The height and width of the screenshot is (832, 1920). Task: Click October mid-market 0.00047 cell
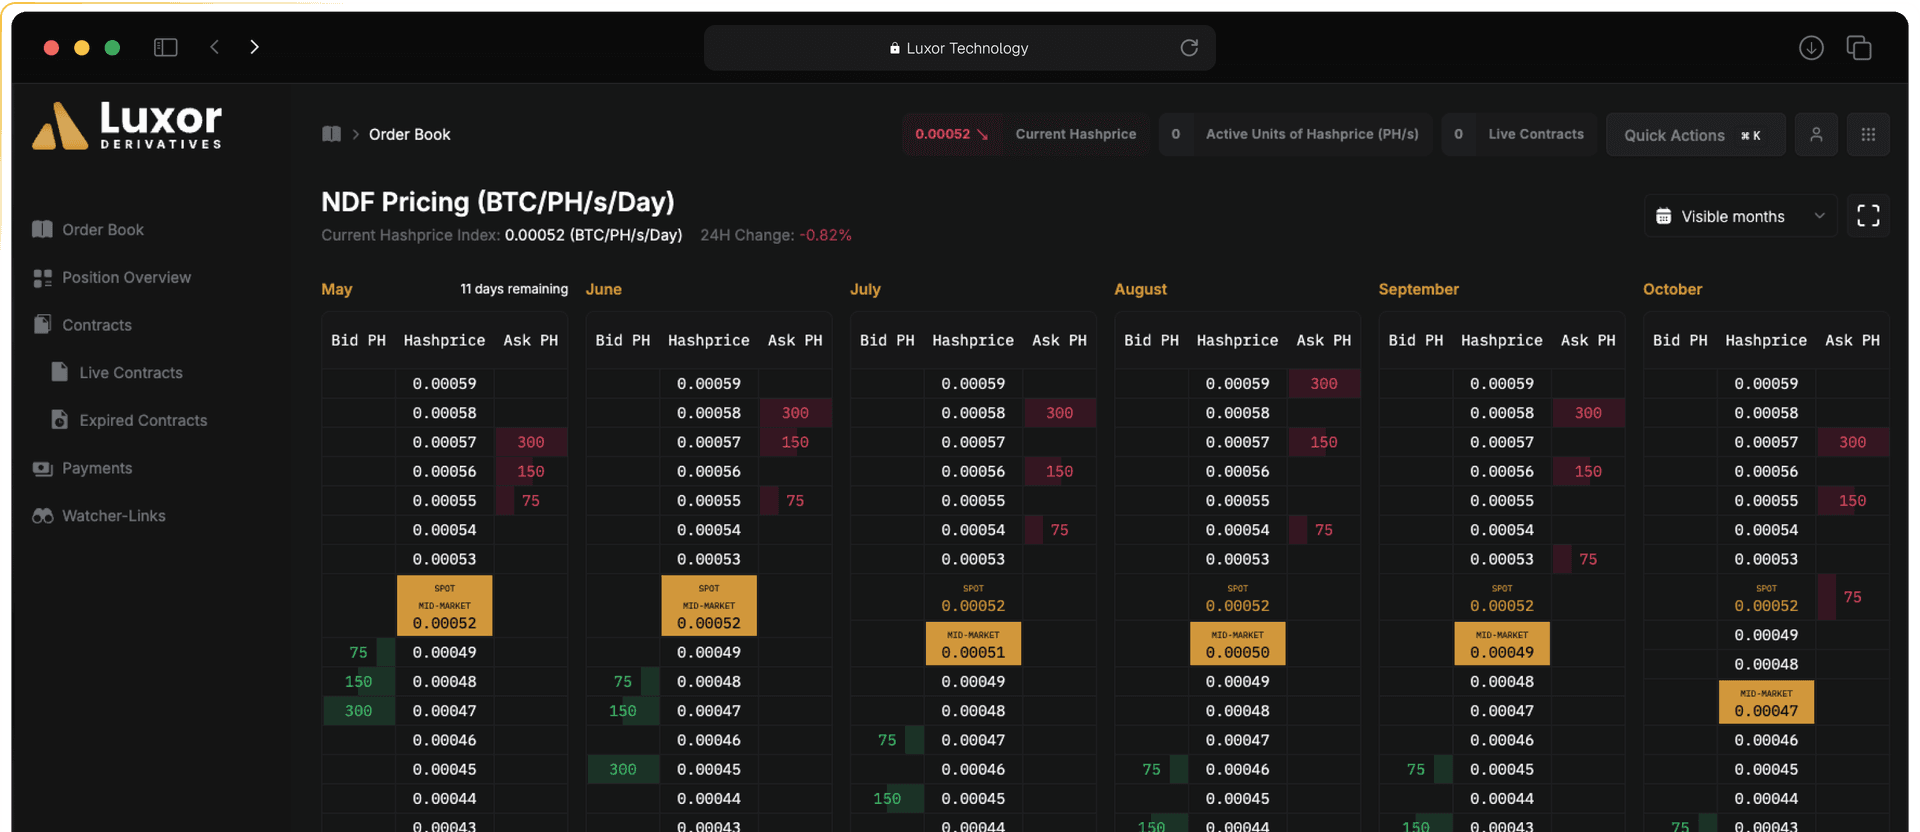point(1766,703)
